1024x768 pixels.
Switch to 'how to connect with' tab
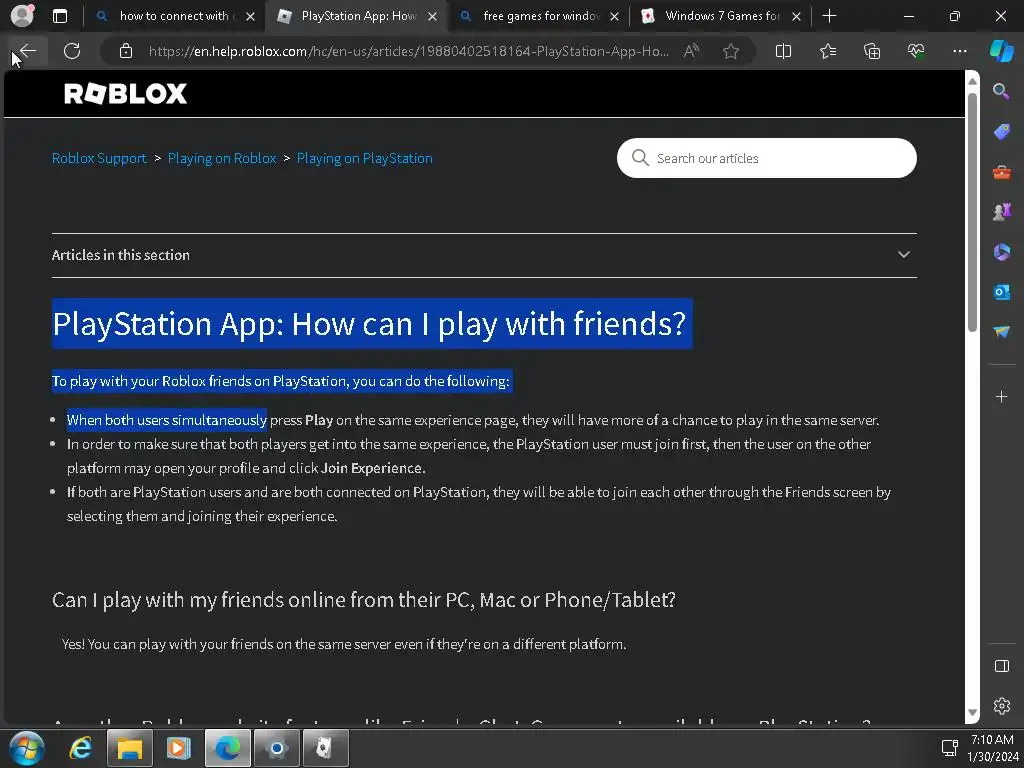click(175, 16)
